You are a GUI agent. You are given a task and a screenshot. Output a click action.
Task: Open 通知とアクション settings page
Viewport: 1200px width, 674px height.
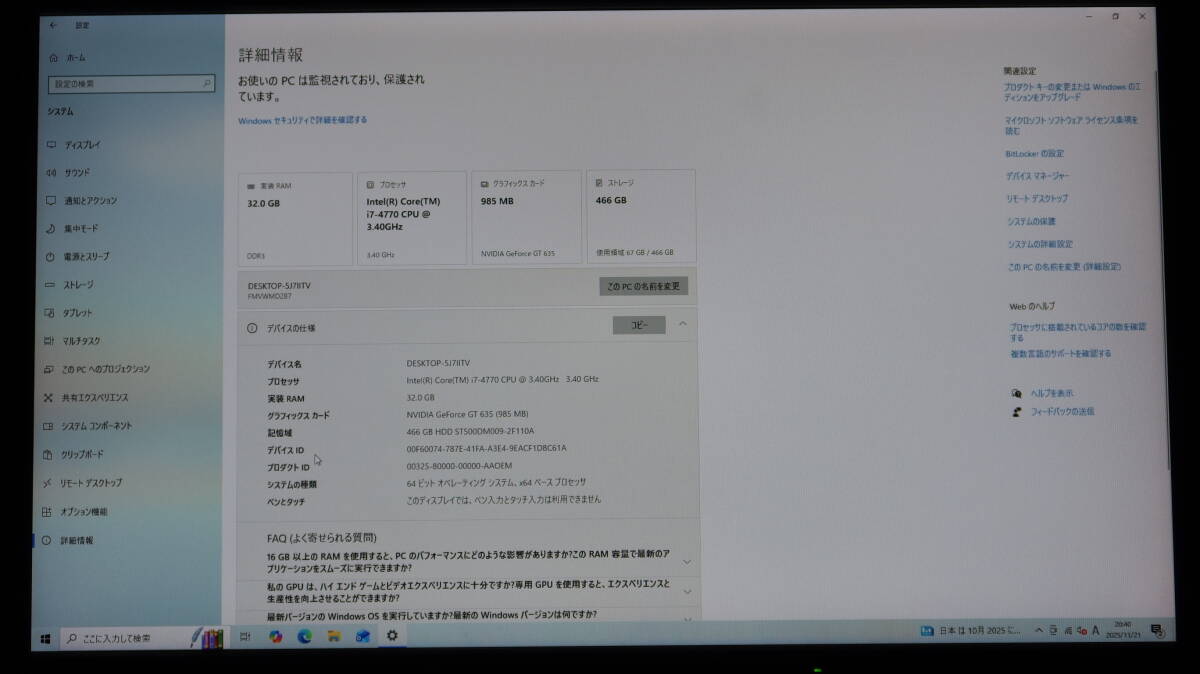(81, 200)
